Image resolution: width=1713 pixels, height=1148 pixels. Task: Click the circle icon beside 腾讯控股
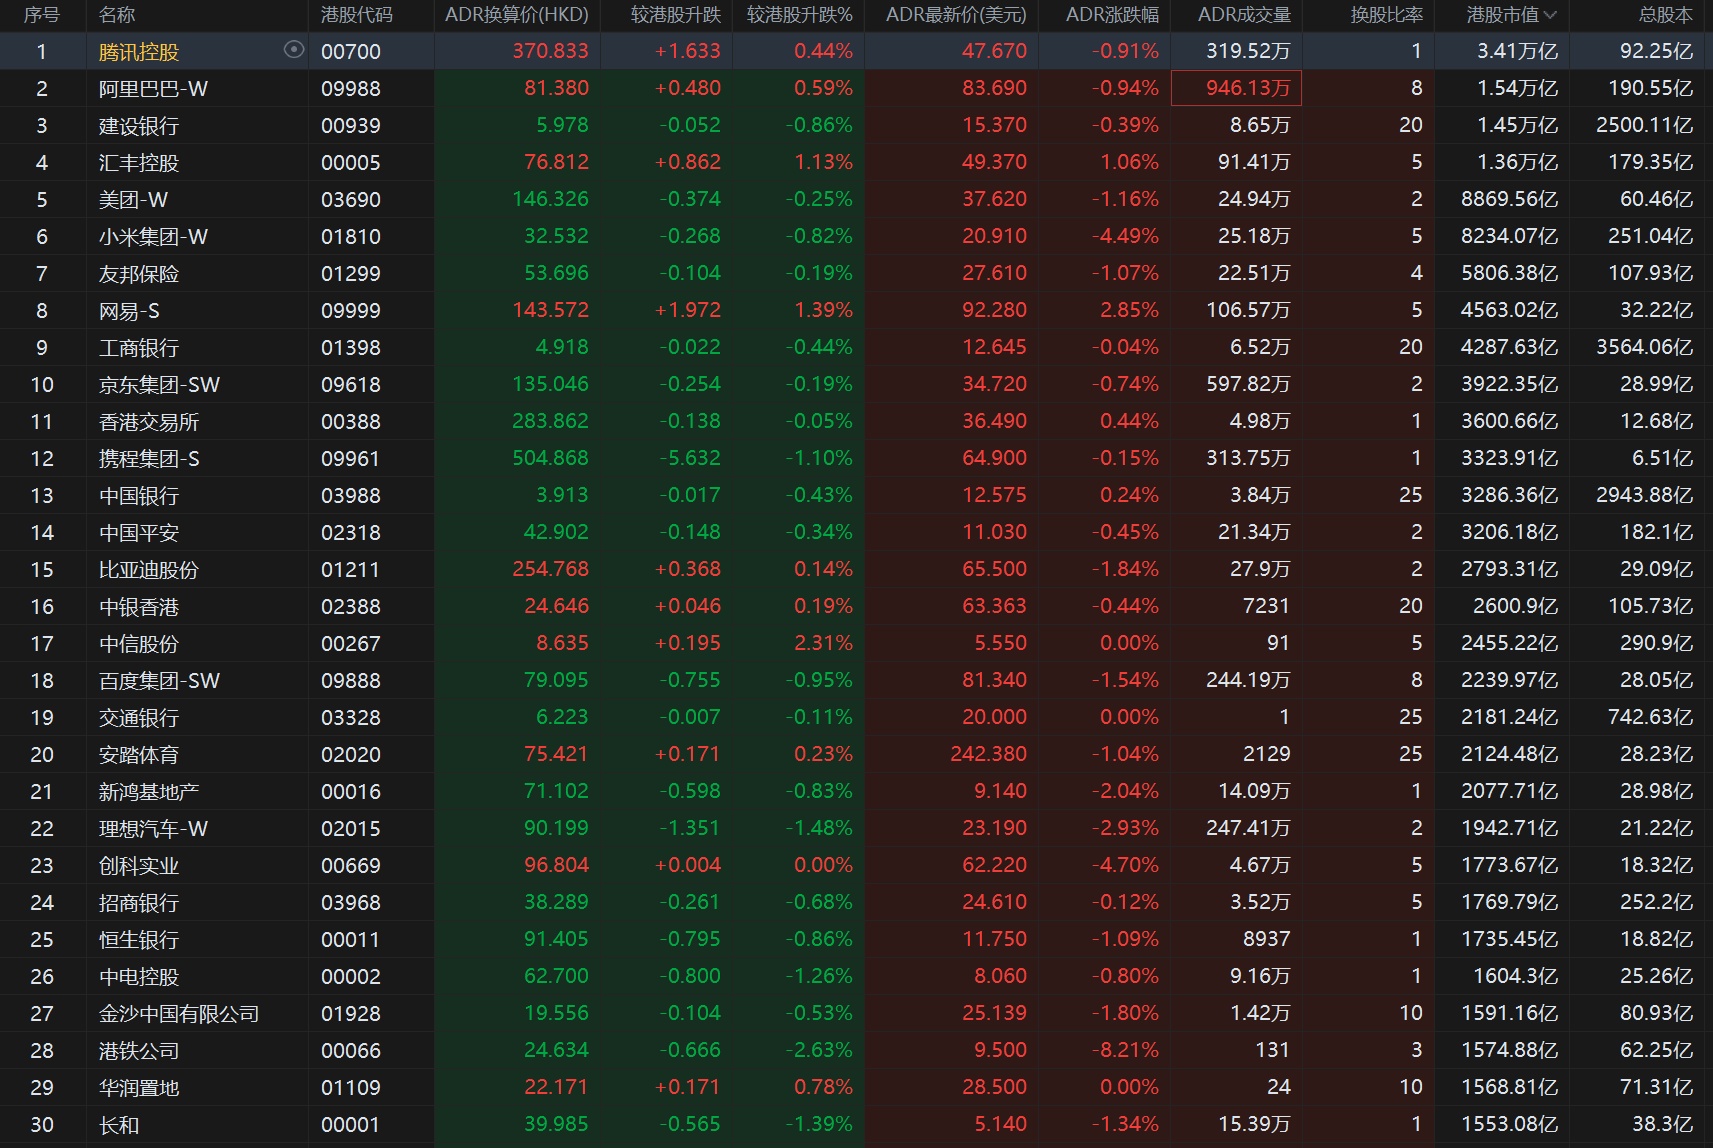293,50
